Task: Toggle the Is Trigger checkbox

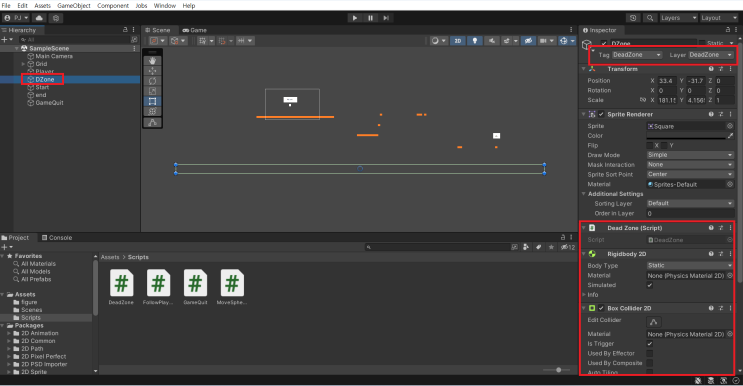Action: tap(650, 344)
